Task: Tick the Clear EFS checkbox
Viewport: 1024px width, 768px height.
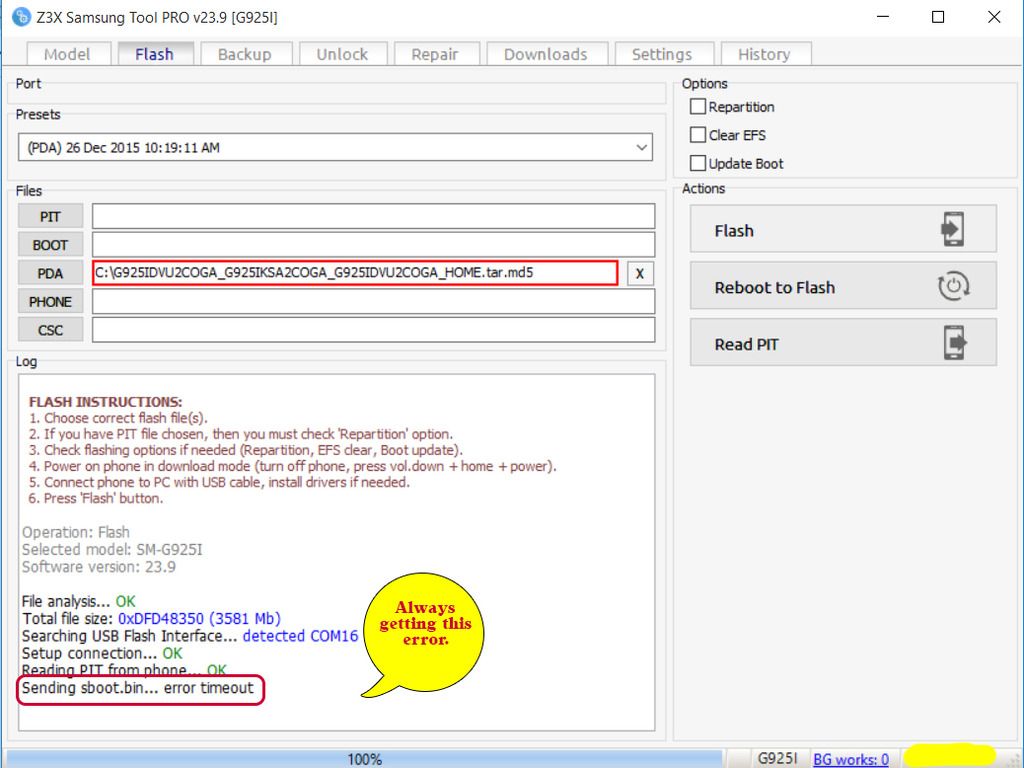Action: point(698,135)
